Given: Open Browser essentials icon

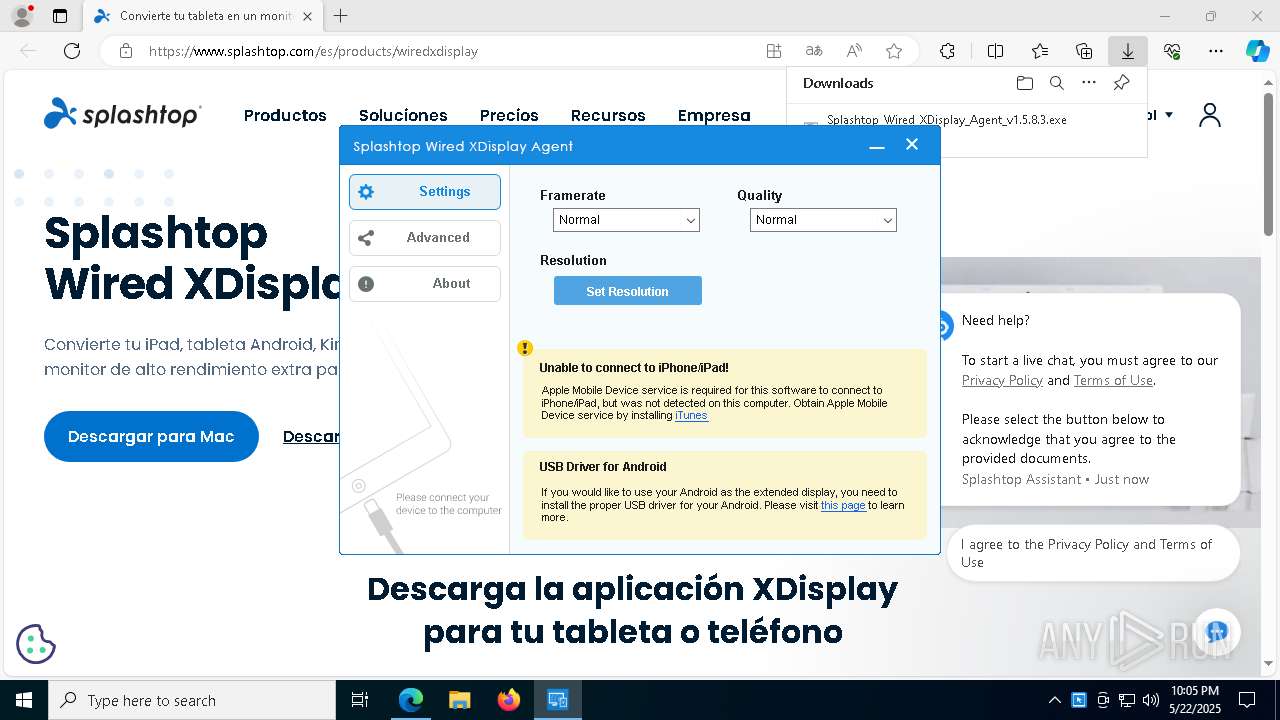Looking at the screenshot, I should point(1172,51).
